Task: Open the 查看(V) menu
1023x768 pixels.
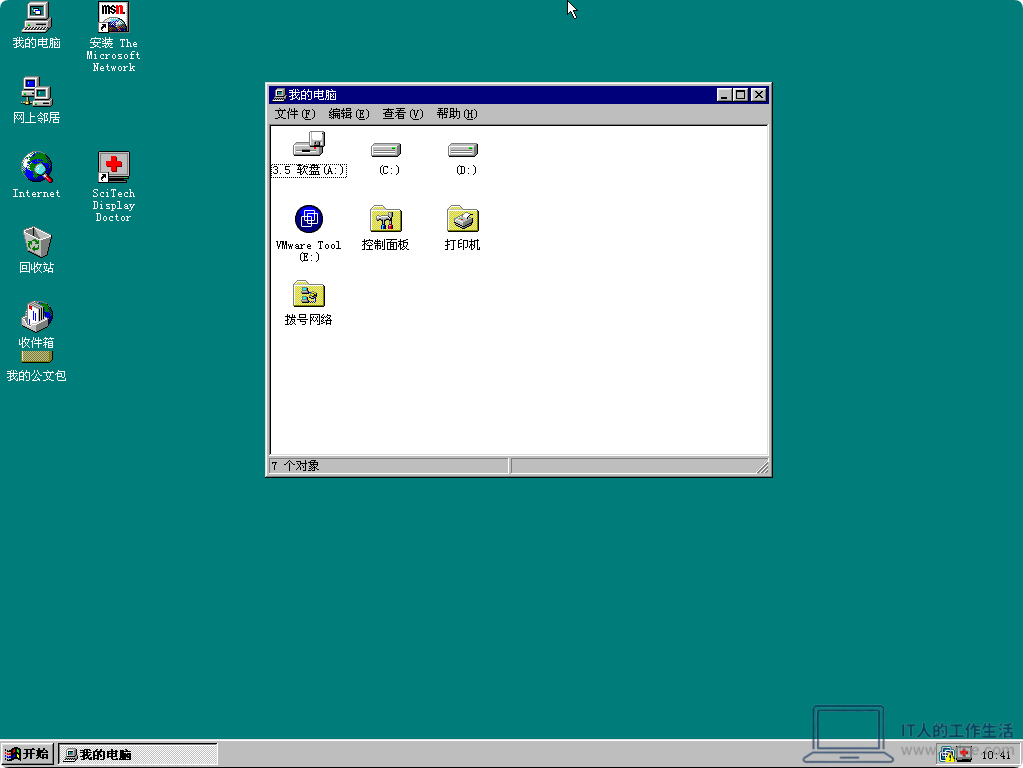Action: point(403,114)
